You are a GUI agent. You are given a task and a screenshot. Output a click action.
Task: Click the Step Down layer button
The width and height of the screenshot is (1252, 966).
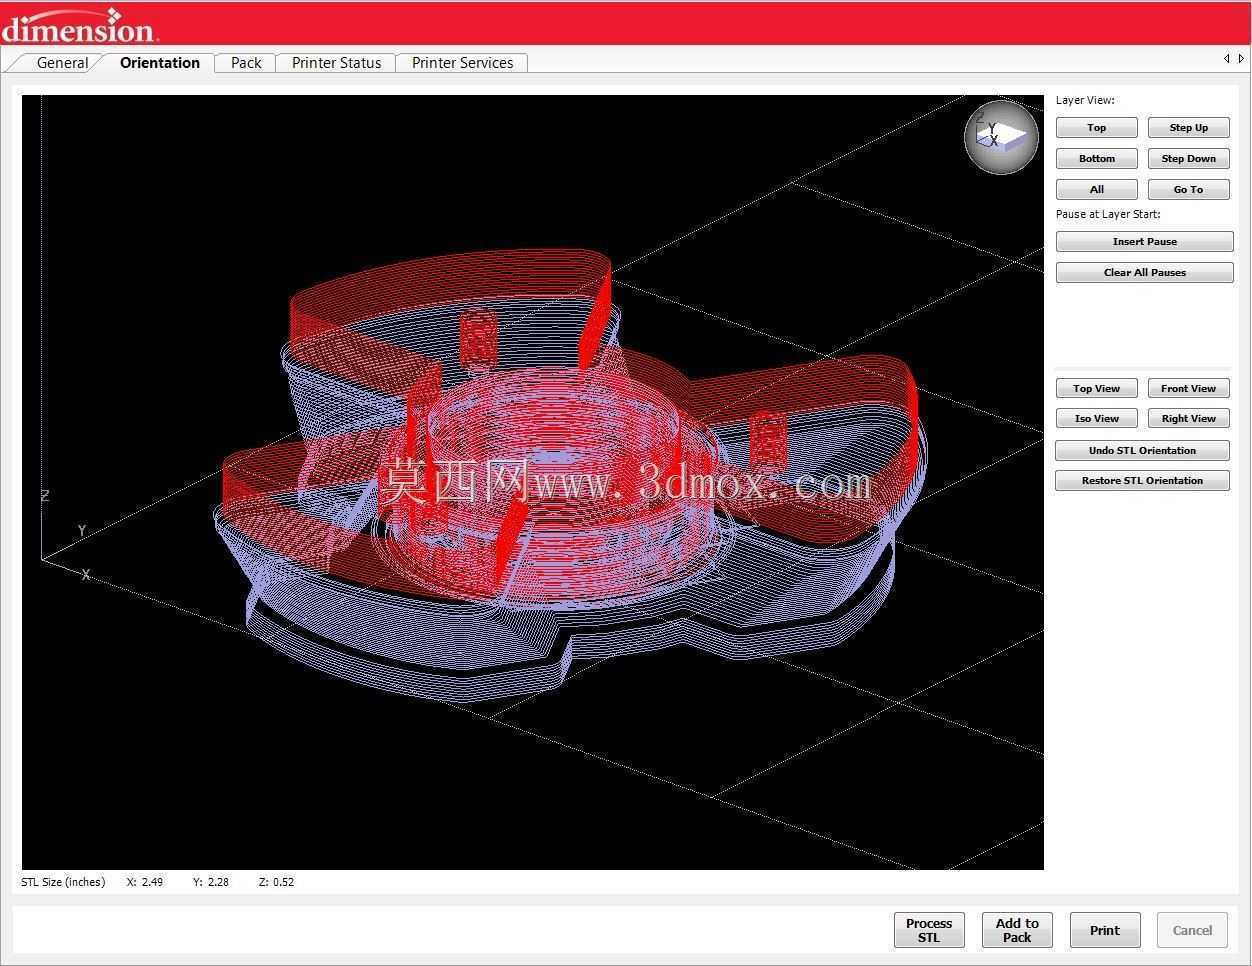pos(1189,158)
